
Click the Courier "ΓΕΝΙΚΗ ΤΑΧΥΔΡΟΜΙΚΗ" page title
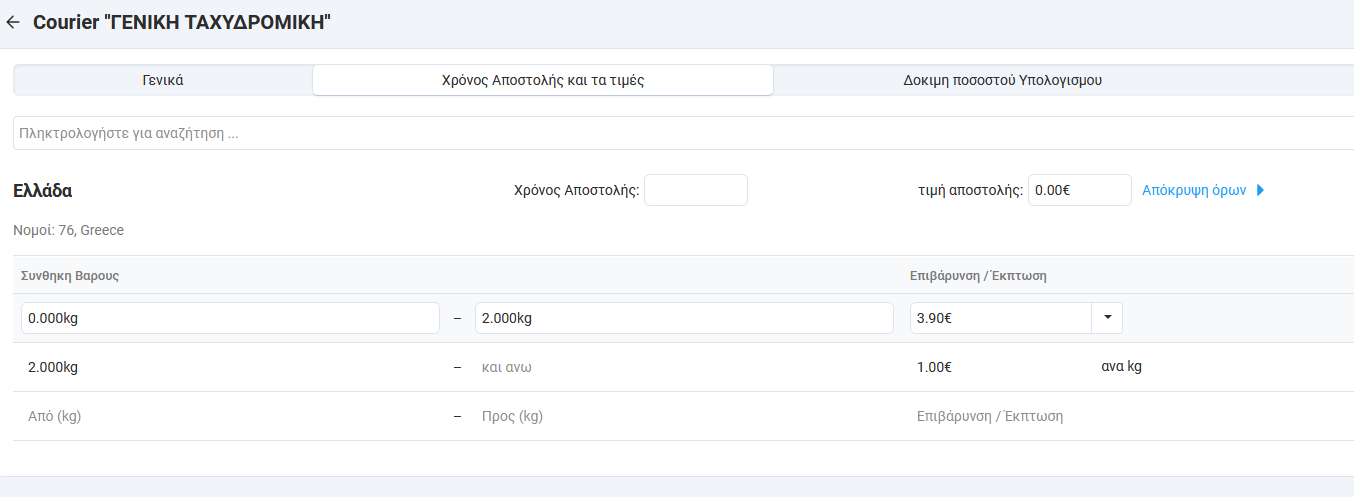pyautogui.click(x=182, y=22)
